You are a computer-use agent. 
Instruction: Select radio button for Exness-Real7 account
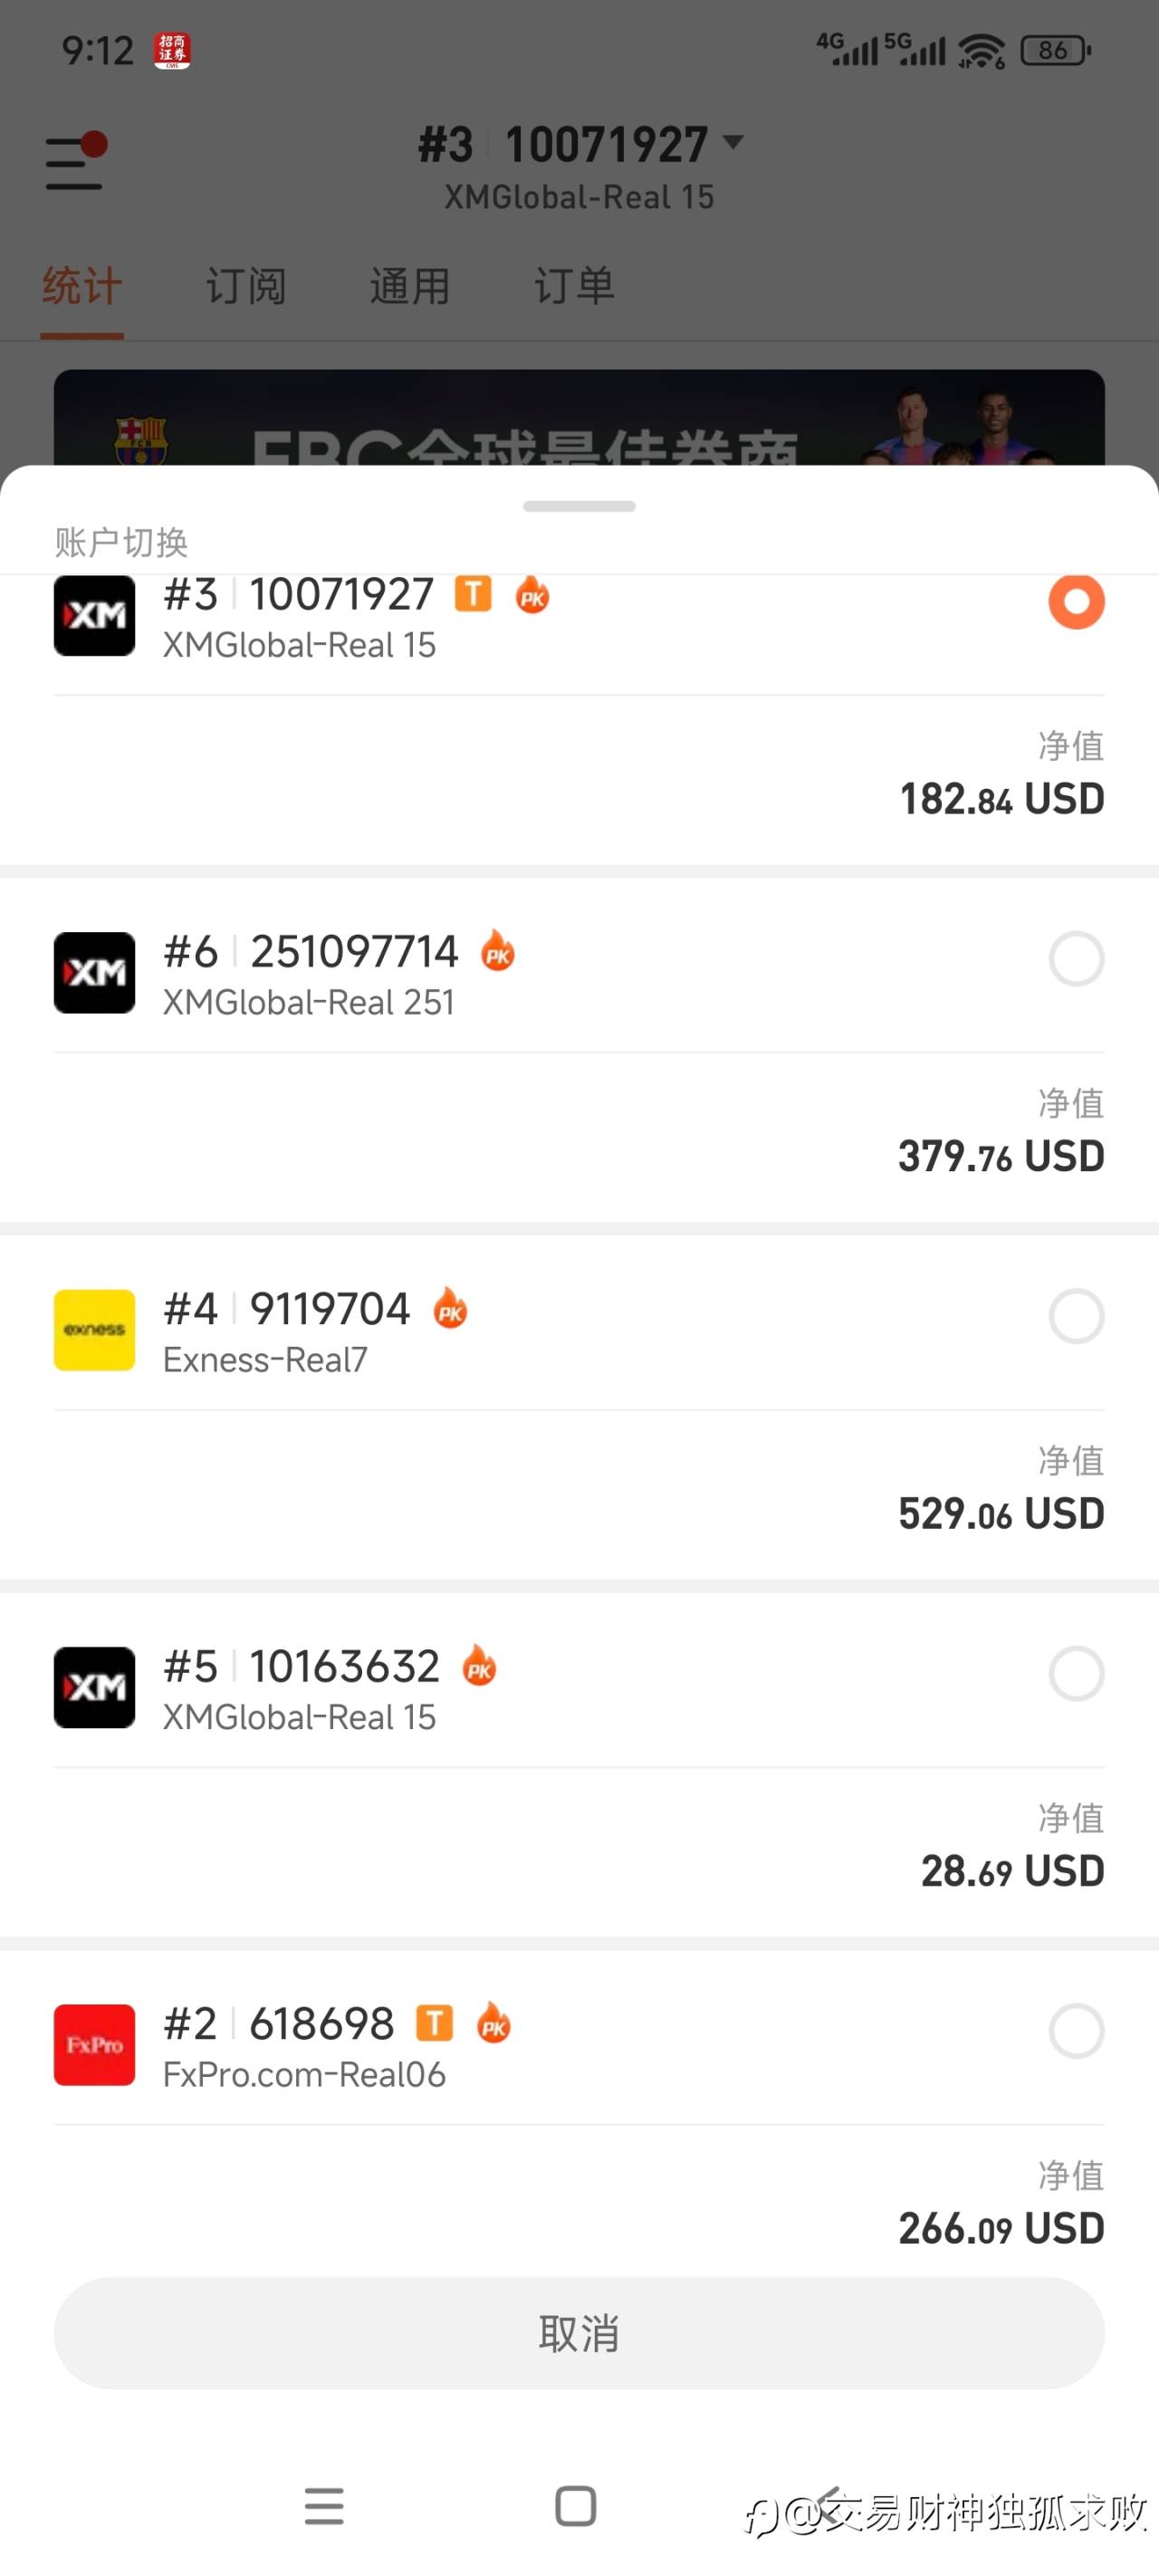[1076, 1316]
